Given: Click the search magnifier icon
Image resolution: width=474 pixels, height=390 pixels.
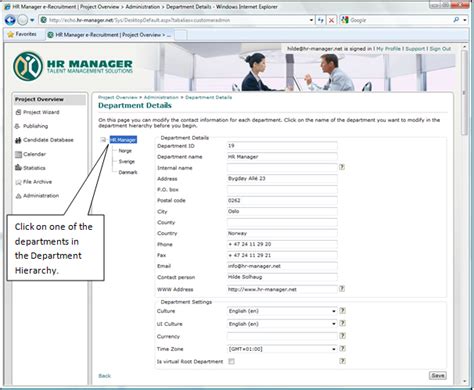Looking at the screenshot, I should click(x=456, y=20).
